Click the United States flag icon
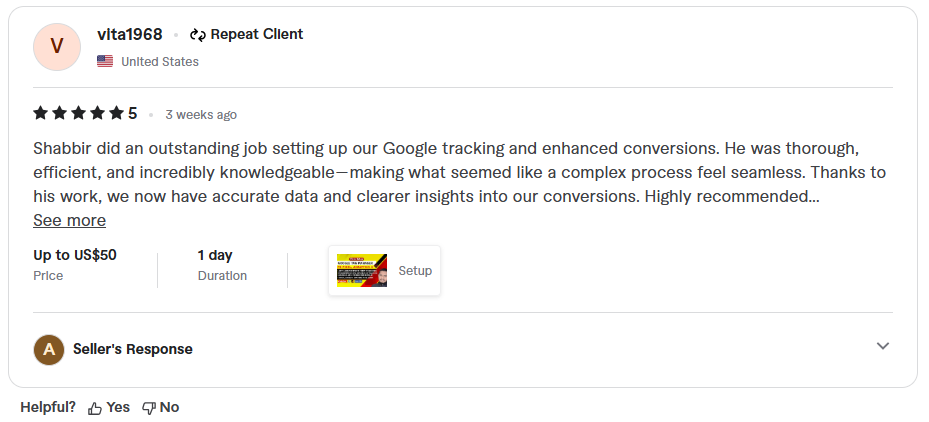Image resolution: width=929 pixels, height=422 pixels. click(105, 61)
